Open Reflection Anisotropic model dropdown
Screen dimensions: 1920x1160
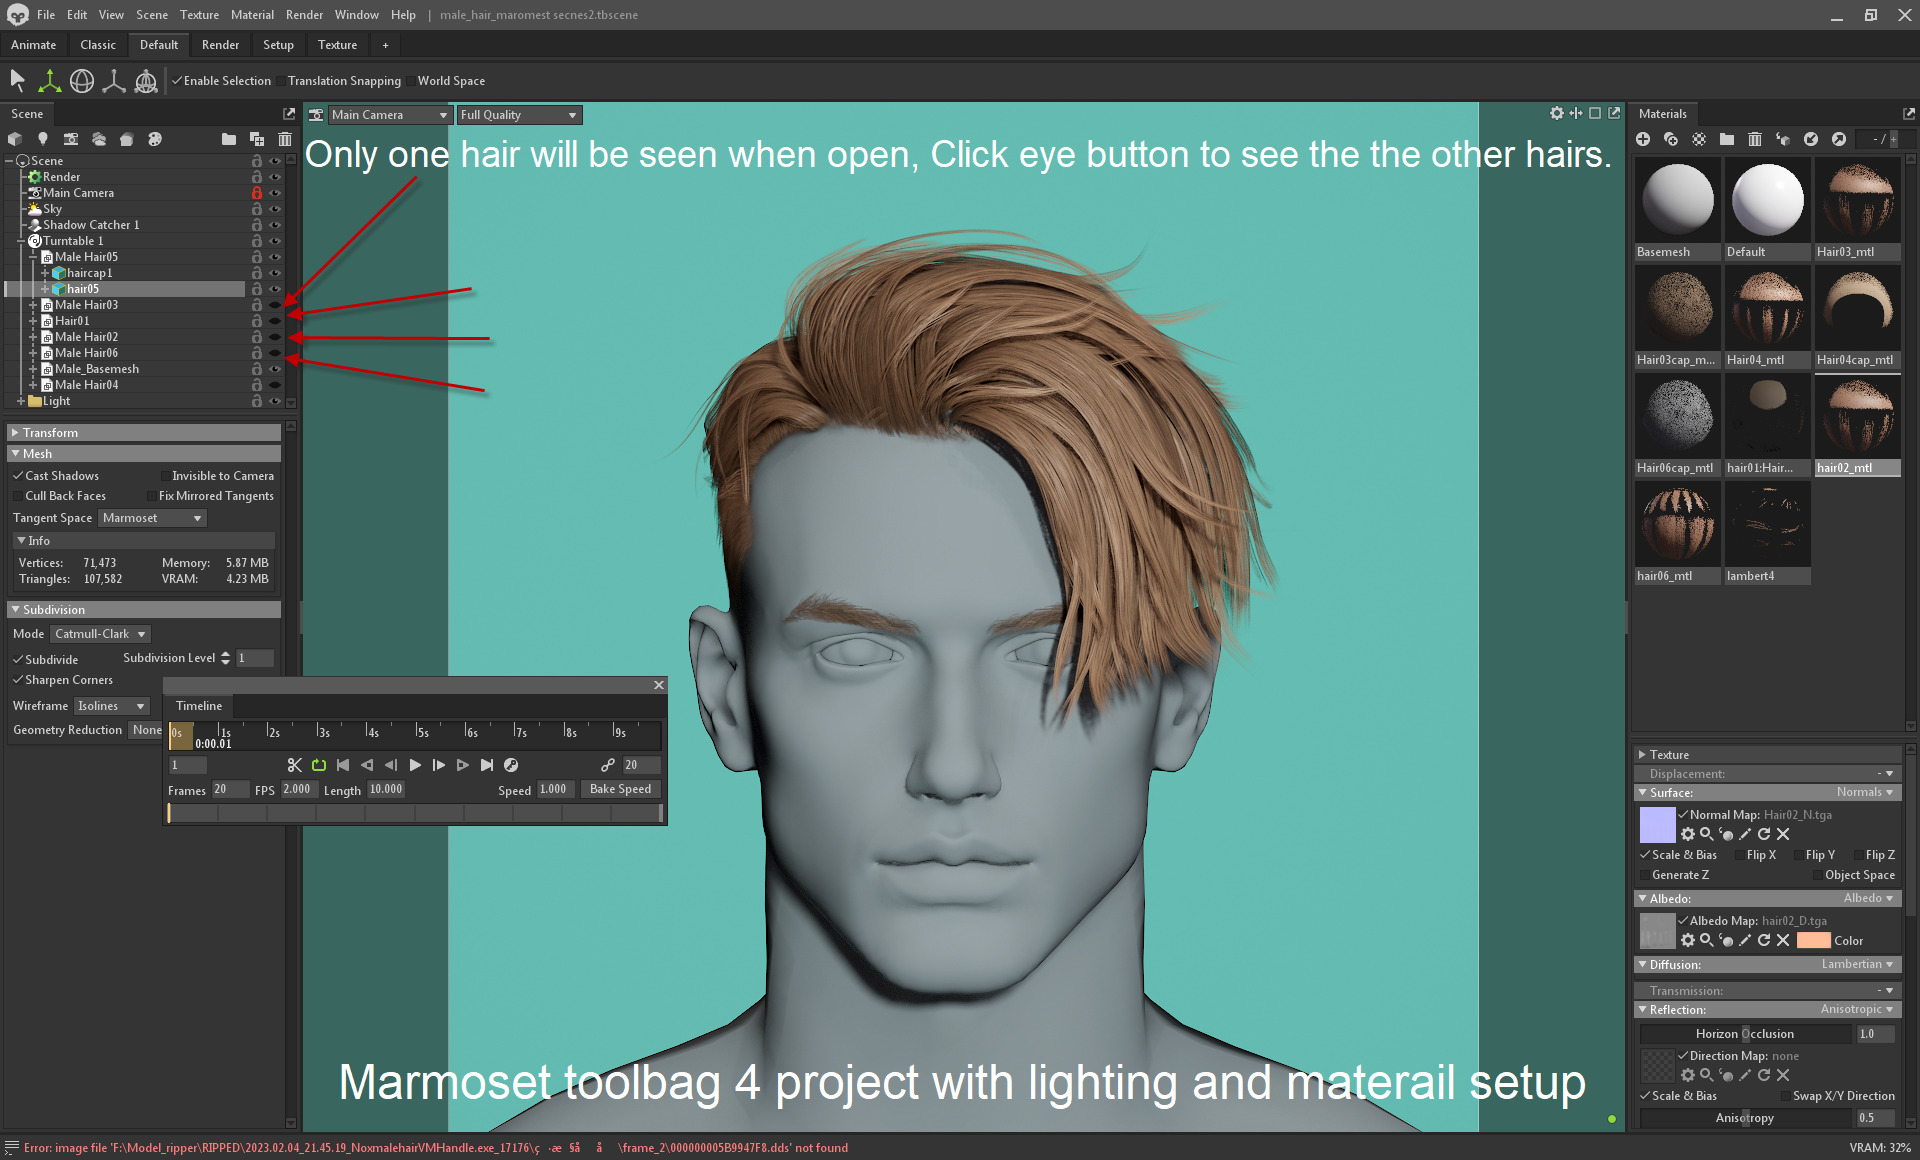(x=1856, y=1010)
